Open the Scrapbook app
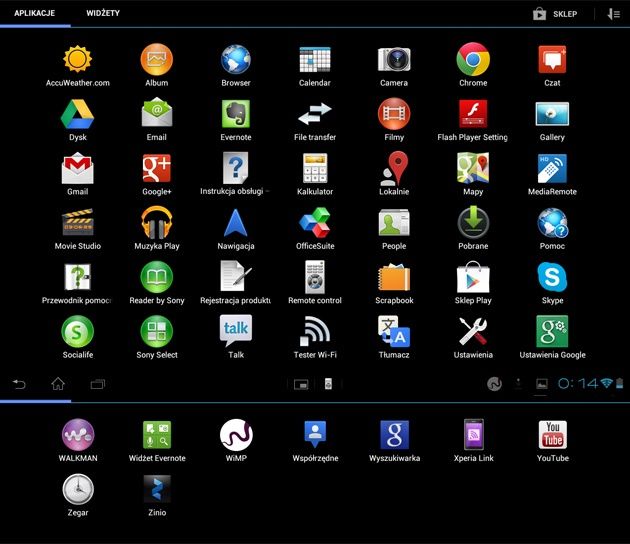Screen dimensions: 630x544 coord(394,277)
